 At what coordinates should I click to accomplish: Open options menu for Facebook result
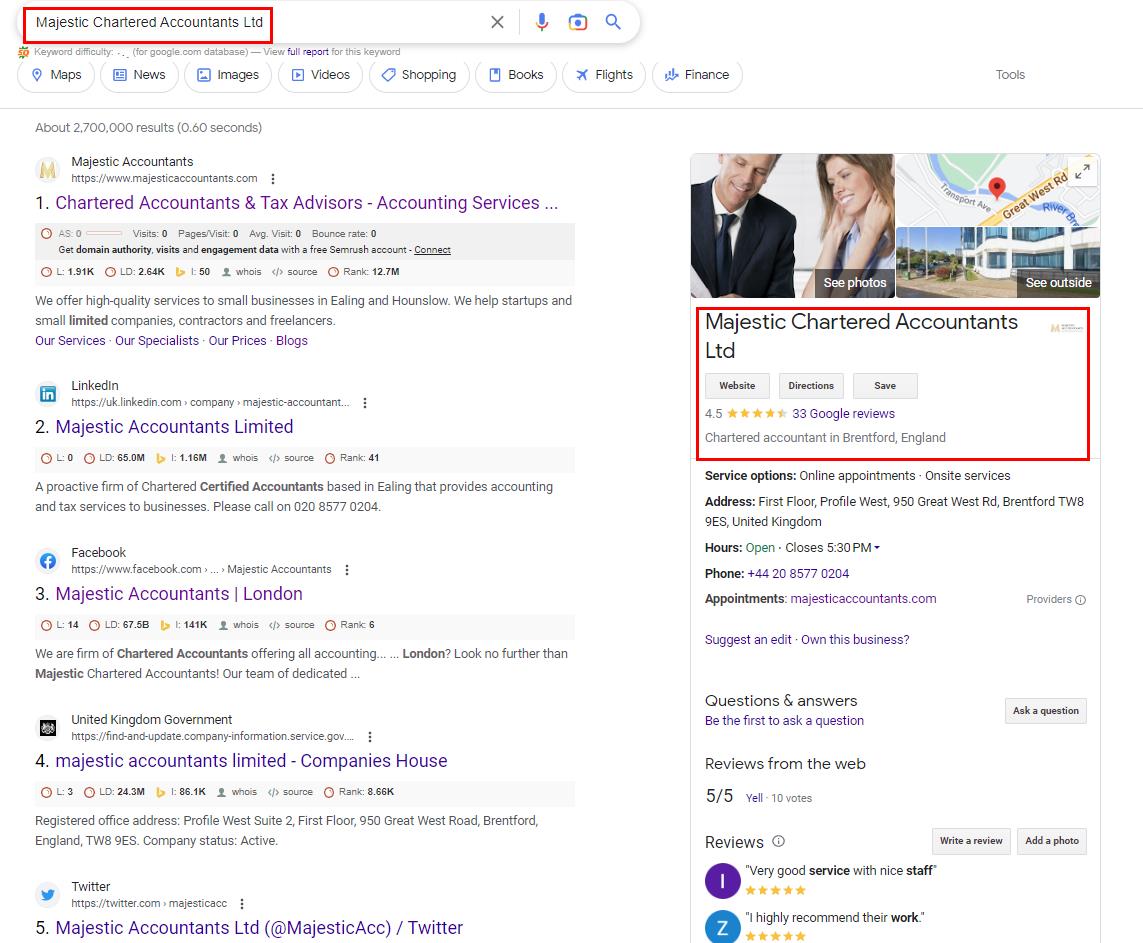tap(347, 570)
